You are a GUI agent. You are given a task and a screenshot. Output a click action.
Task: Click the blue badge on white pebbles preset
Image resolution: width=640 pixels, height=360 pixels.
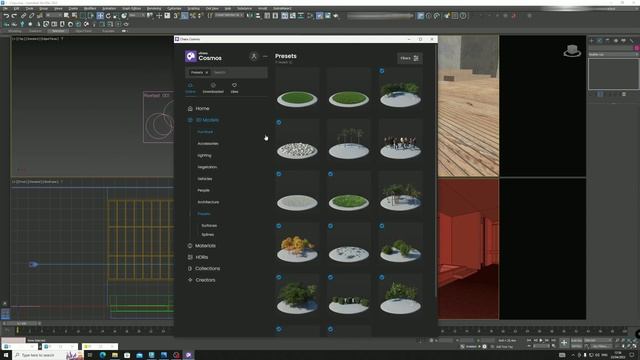click(279, 122)
